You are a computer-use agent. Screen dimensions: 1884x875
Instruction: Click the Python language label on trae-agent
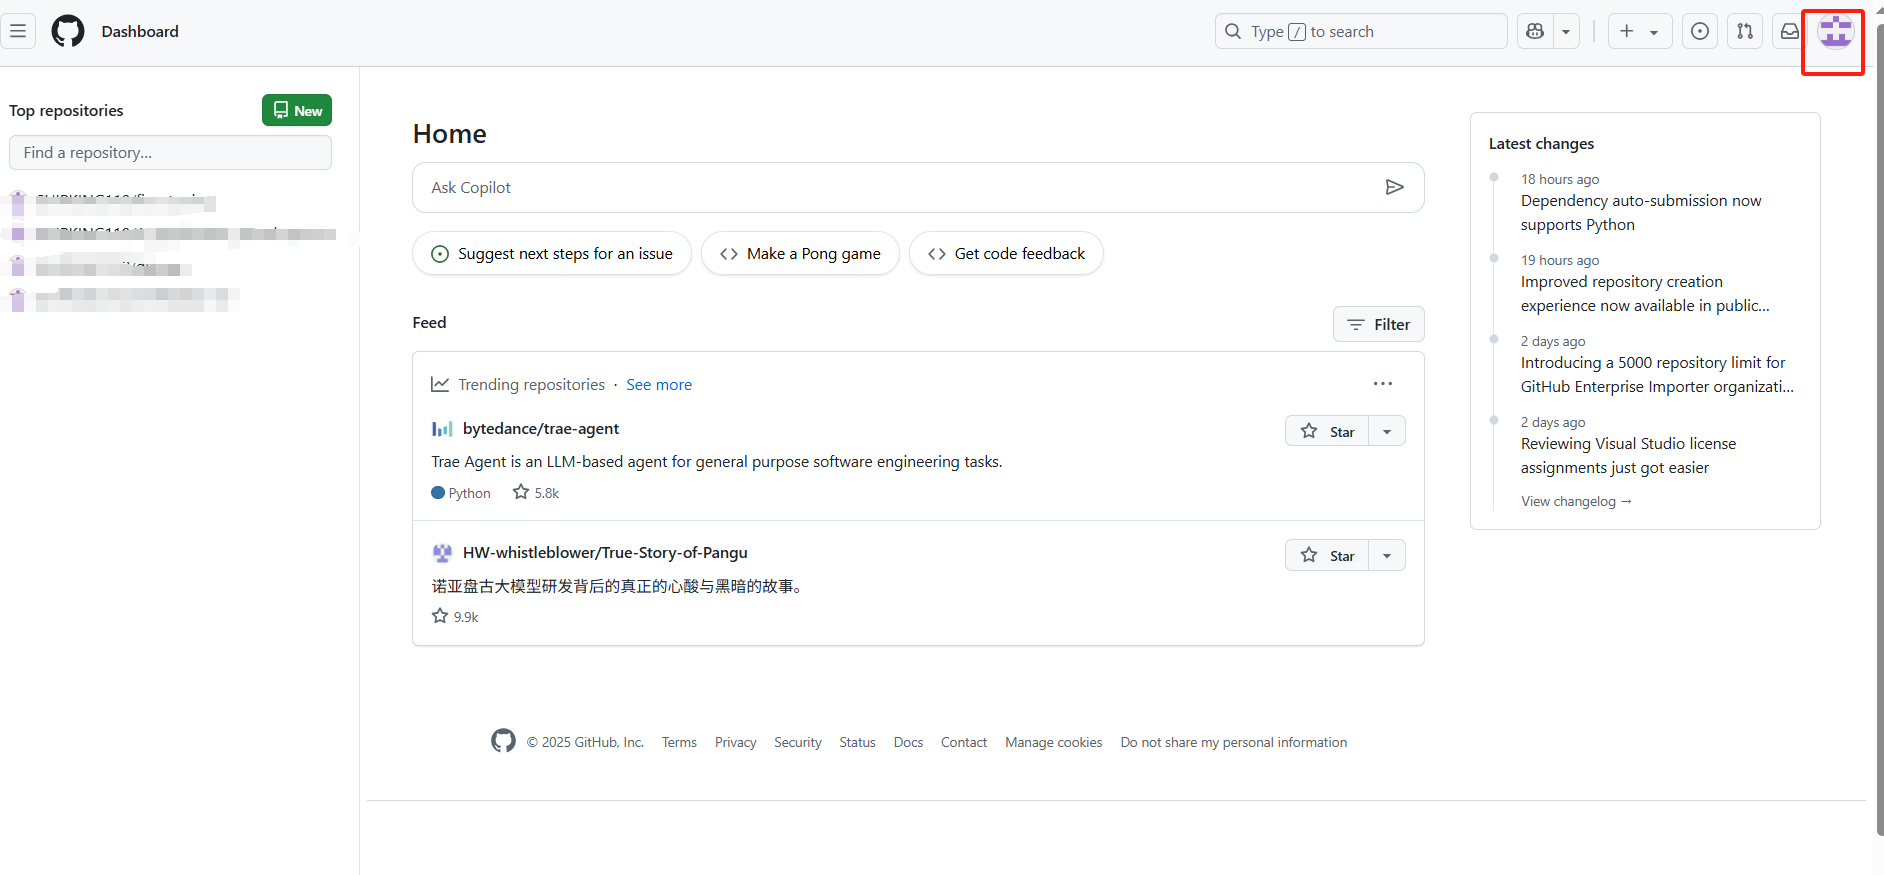[461, 493]
